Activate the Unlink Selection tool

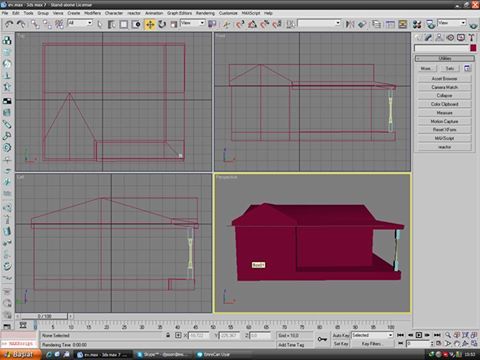47,24
